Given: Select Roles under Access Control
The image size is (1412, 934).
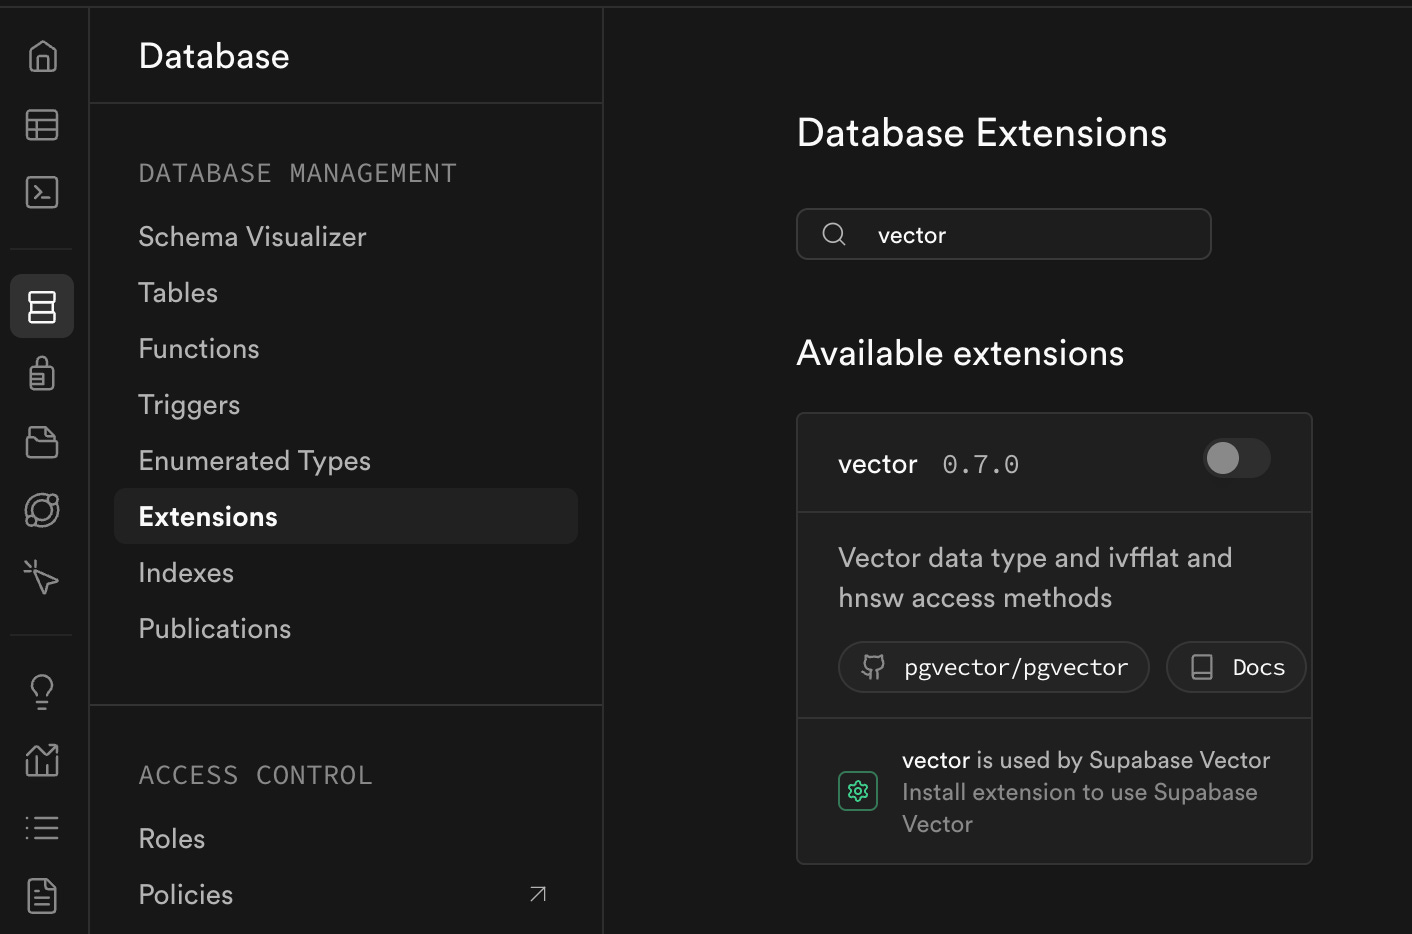Looking at the screenshot, I should (x=171, y=838).
